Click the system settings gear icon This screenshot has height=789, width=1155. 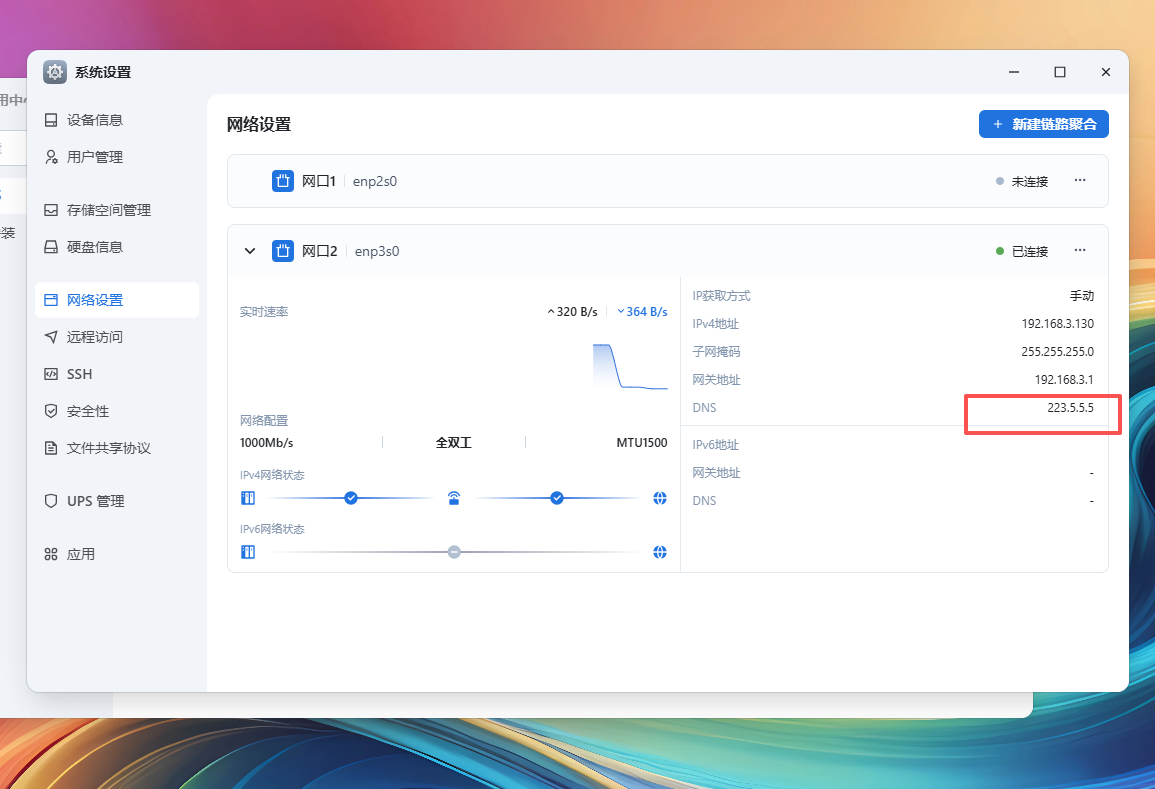pyautogui.click(x=55, y=72)
